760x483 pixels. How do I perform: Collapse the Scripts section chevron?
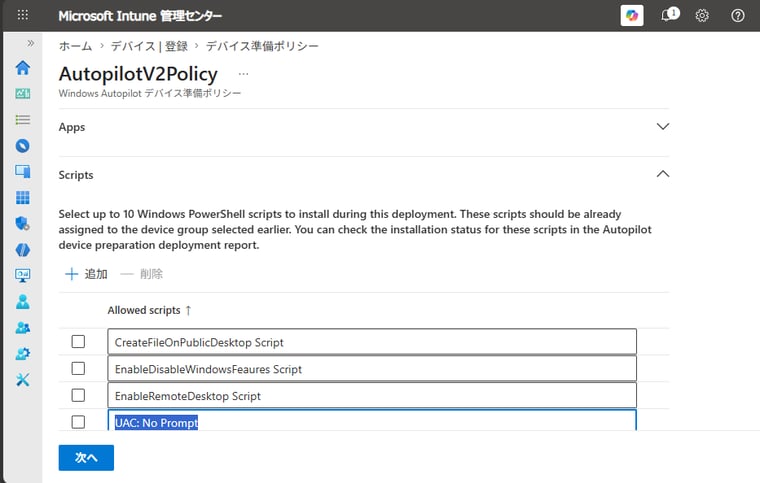[663, 174]
